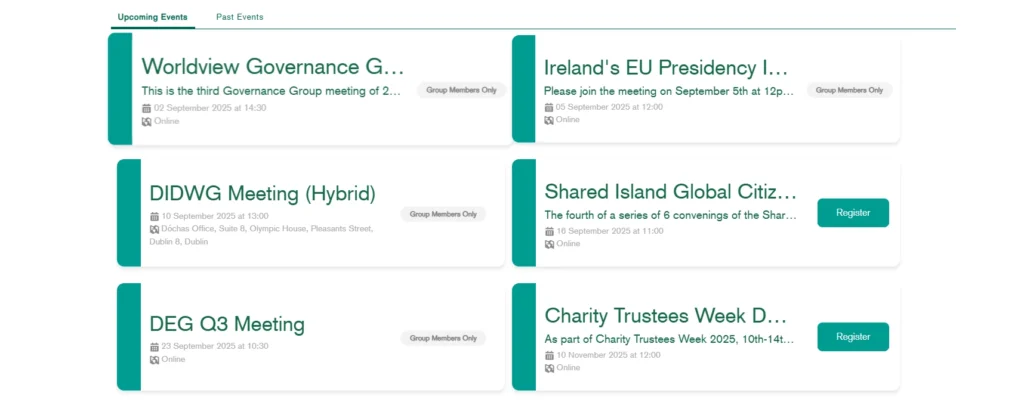Click Group Members Only badge on DEG Q3 Meeting
The width and height of the screenshot is (1024, 409).
(443, 338)
